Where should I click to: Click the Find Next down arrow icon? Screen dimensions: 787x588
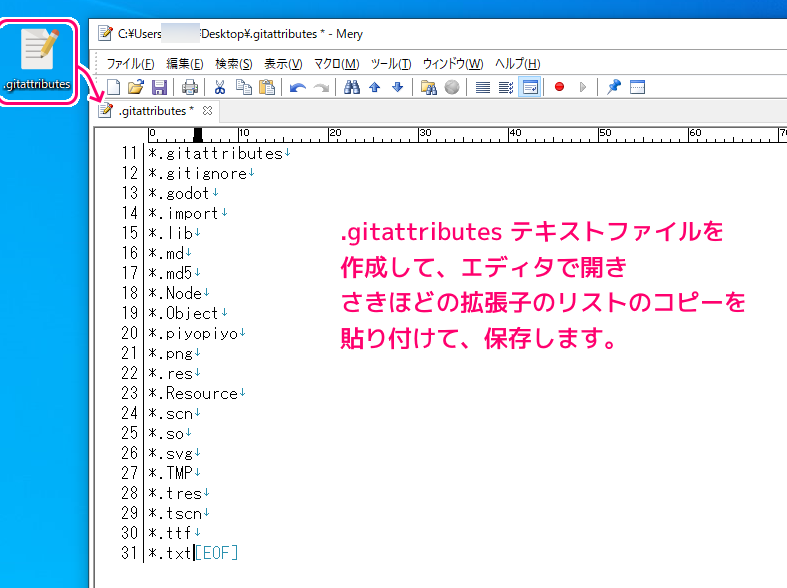(x=397, y=87)
